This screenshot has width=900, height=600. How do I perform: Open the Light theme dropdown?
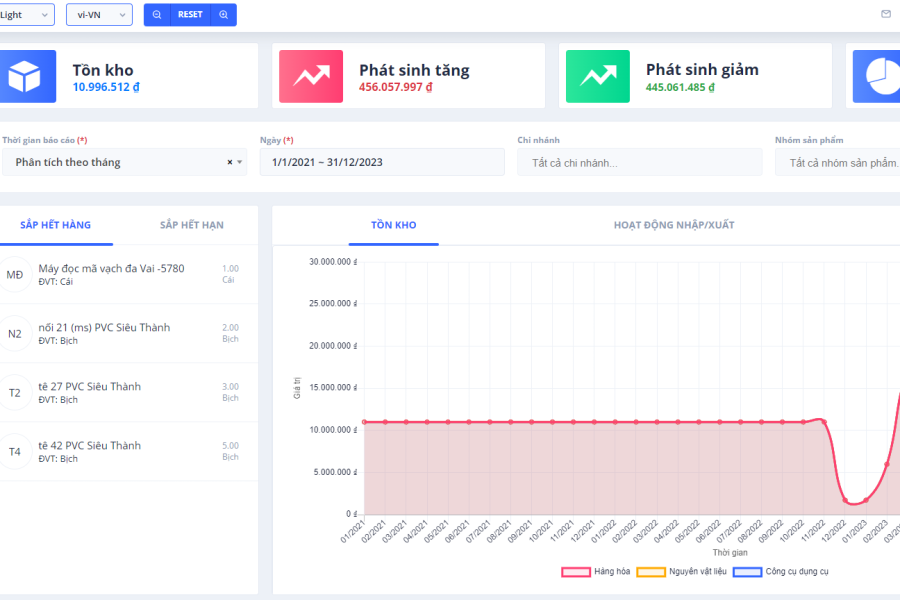(26, 15)
